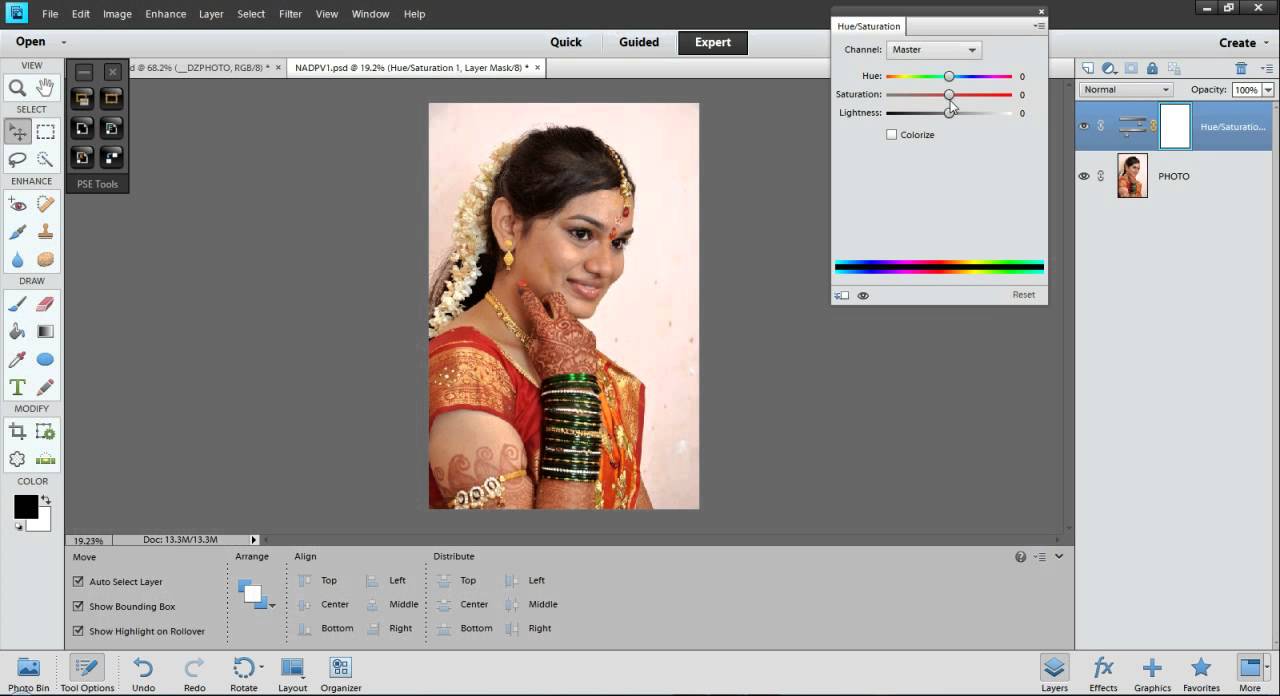
Task: Click the Lightness slider track
Action: [949, 113]
